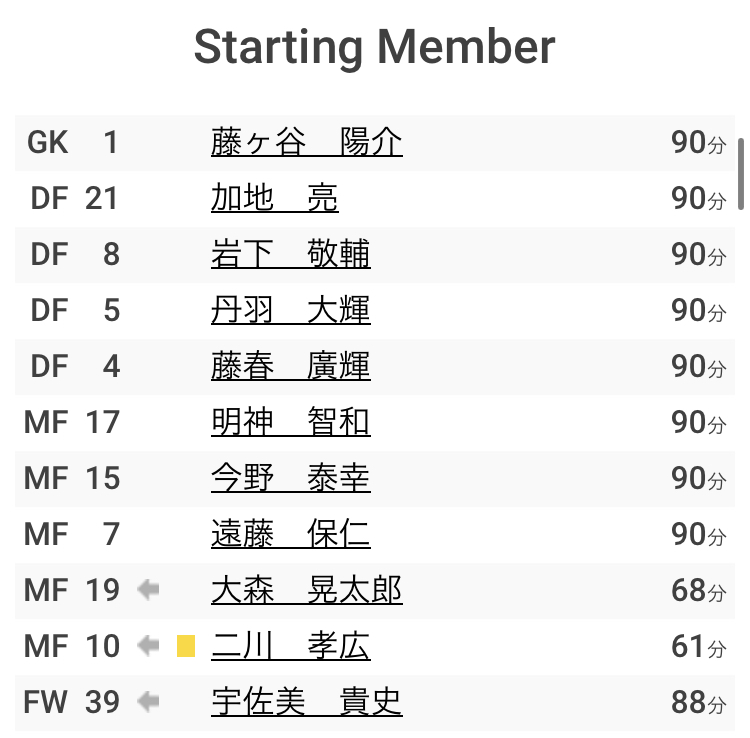The height and width of the screenshot is (738, 750).
Task: Click the 68分 playing time for 大森
Action: tap(699, 590)
